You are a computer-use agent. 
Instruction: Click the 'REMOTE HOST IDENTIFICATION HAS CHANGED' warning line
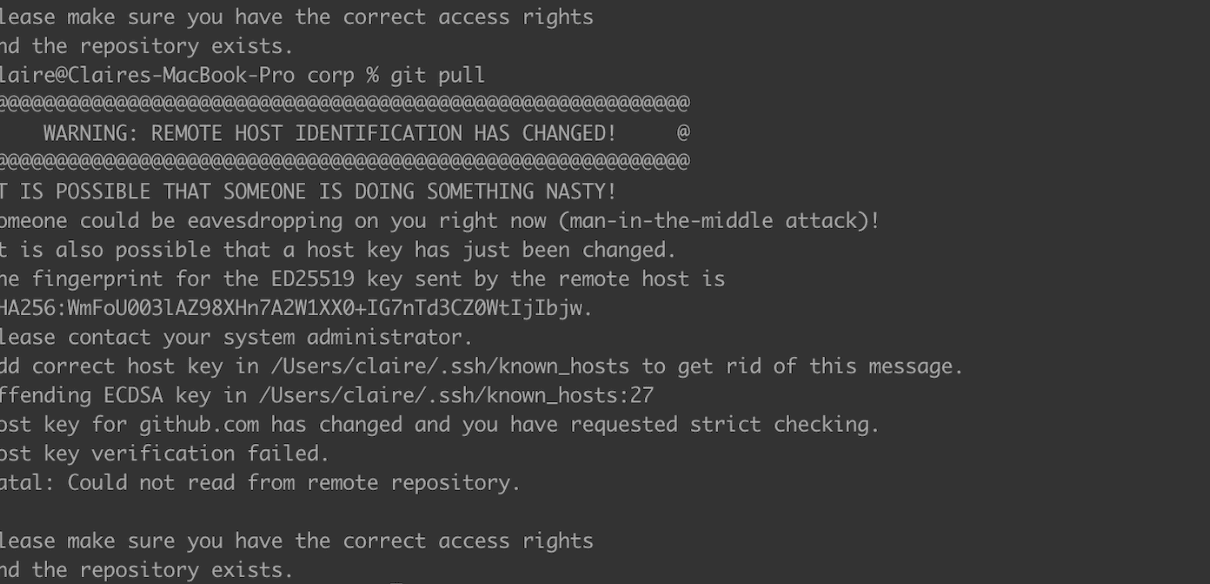[330, 133]
